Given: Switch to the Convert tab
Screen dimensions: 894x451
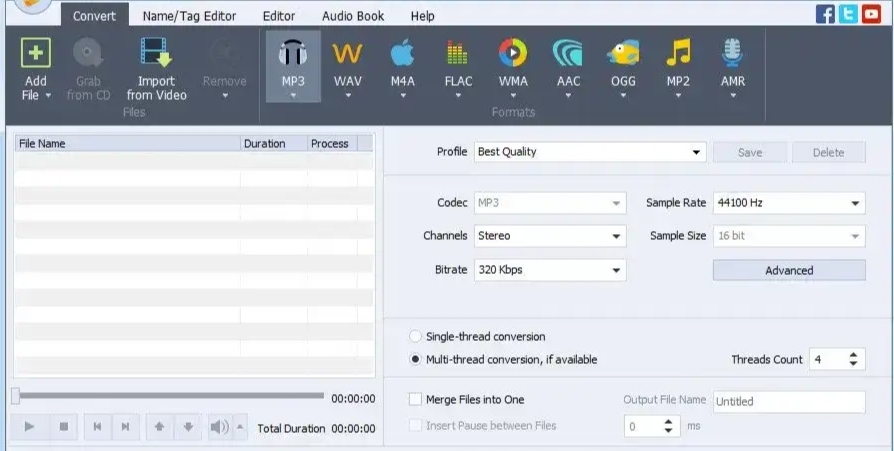Looking at the screenshot, I should (x=94, y=16).
